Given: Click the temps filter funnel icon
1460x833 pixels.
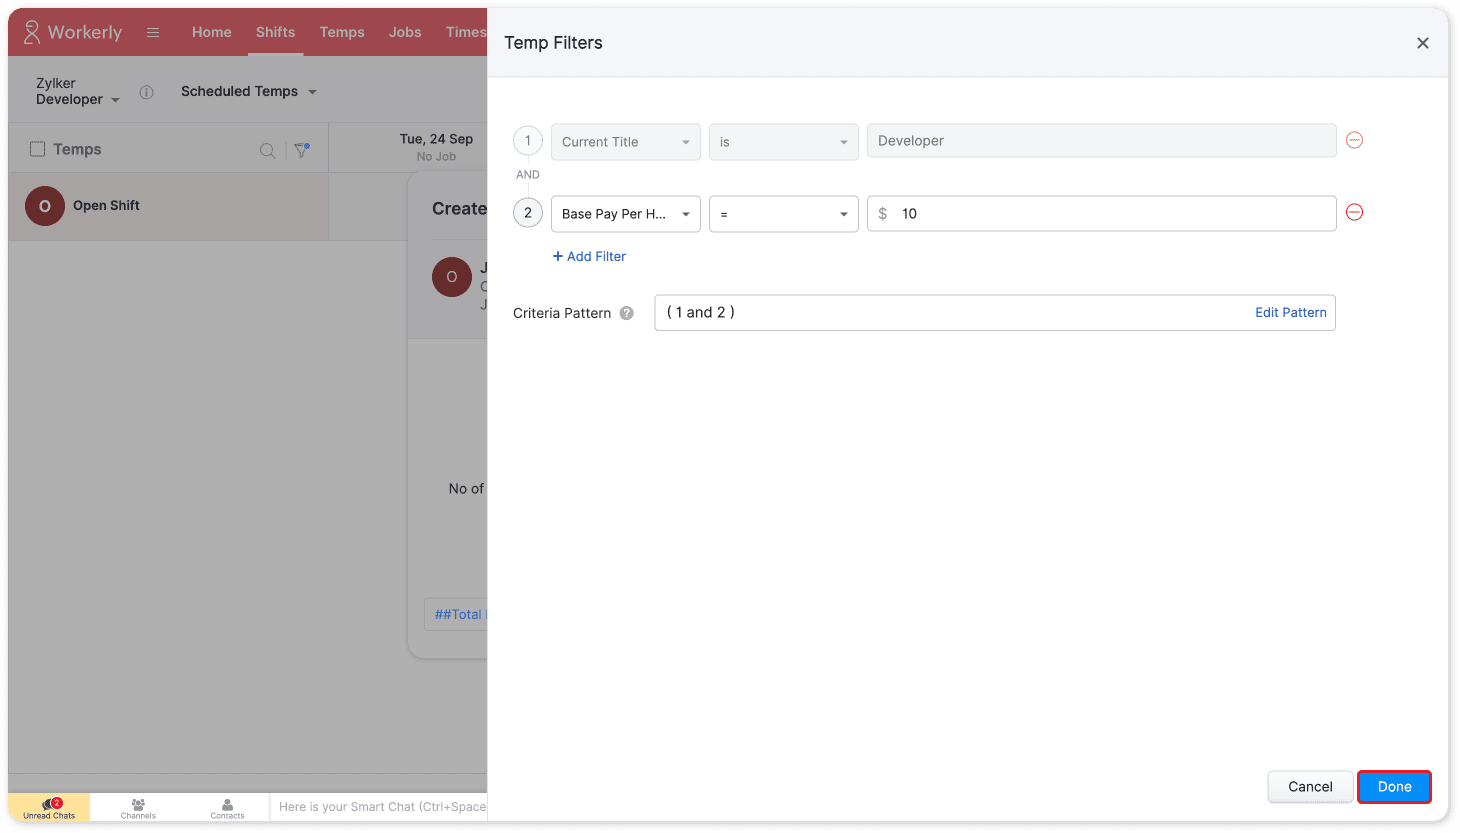Looking at the screenshot, I should 302,150.
